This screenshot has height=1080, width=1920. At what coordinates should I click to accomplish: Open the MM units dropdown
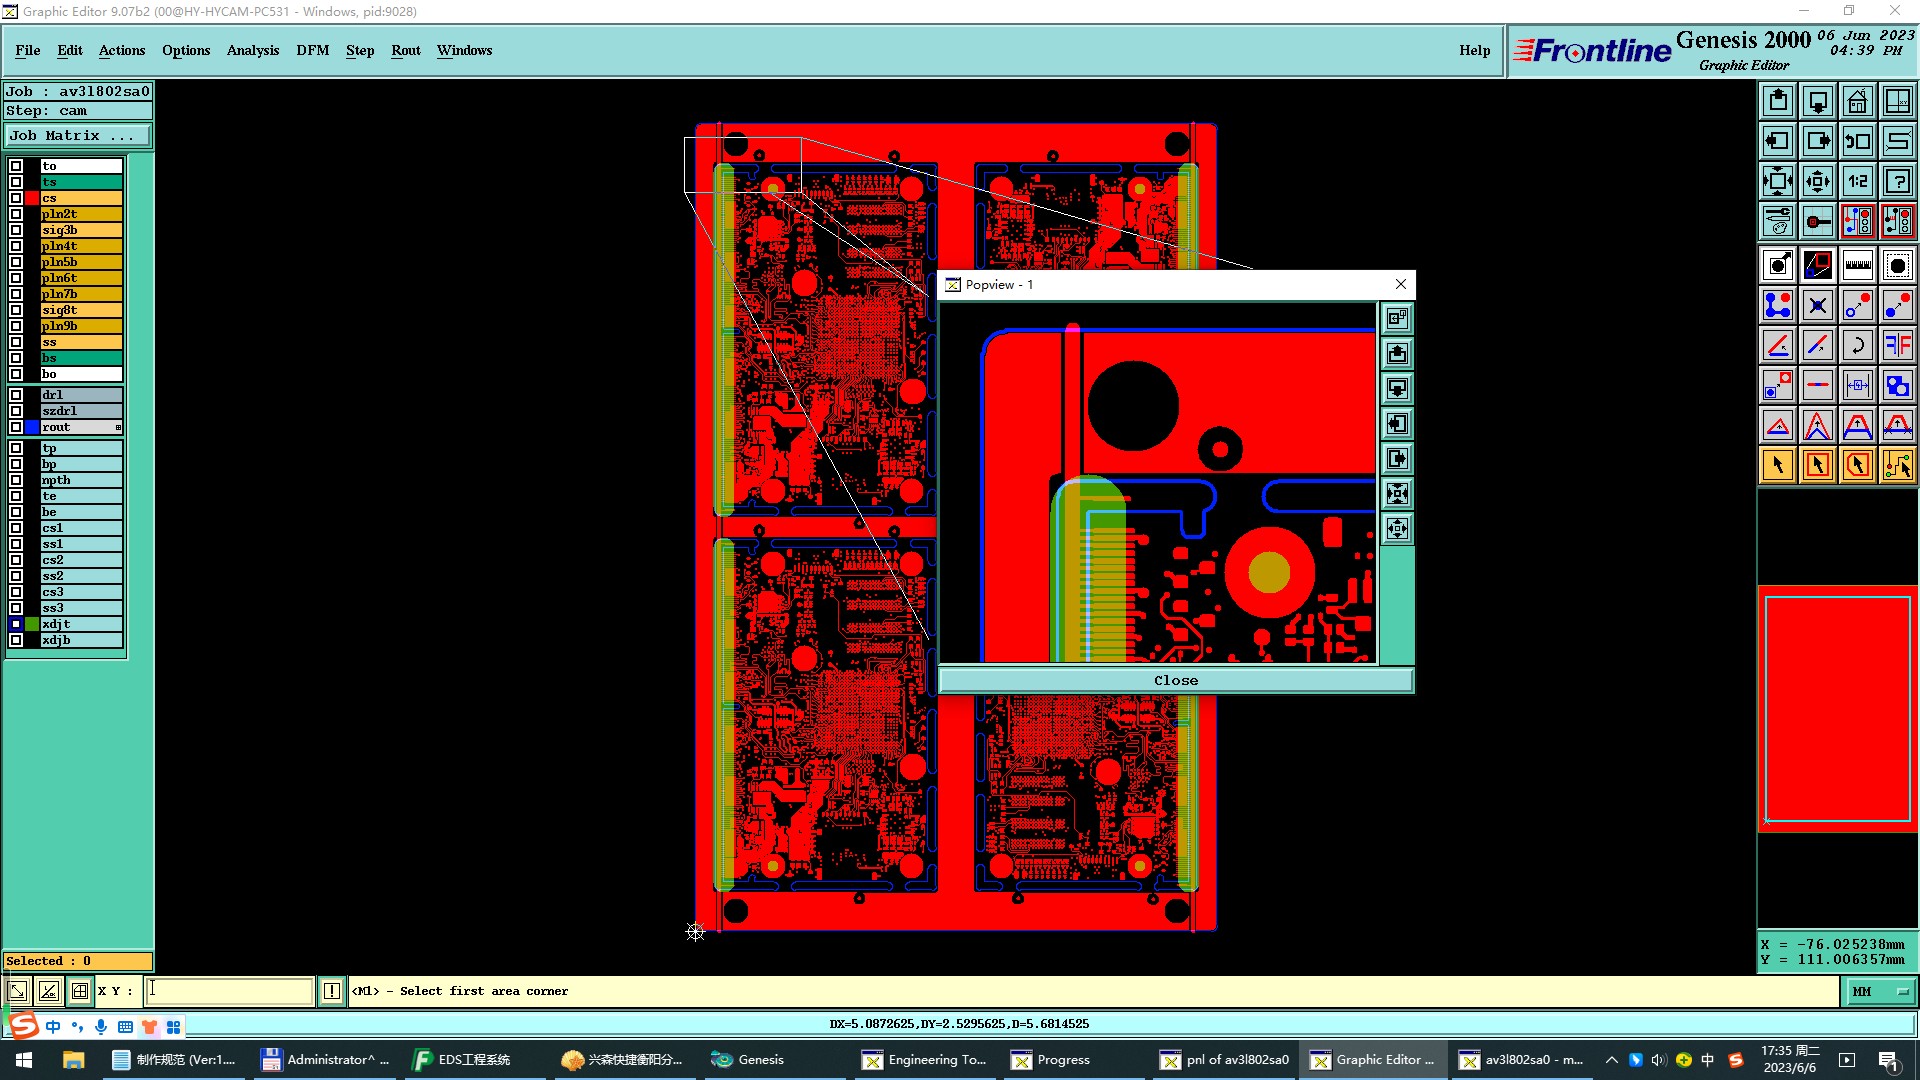click(1879, 991)
